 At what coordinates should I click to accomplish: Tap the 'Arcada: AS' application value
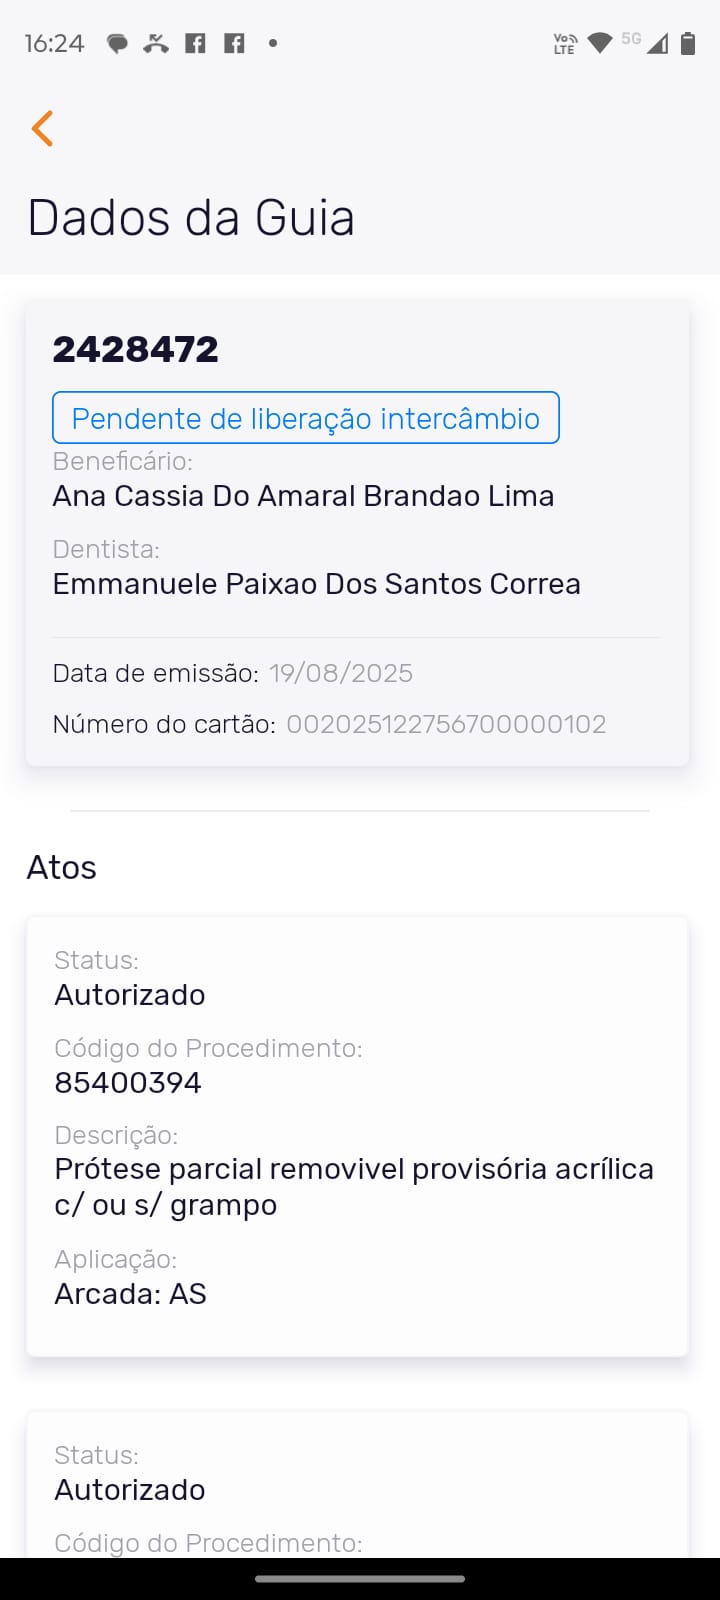point(130,1294)
